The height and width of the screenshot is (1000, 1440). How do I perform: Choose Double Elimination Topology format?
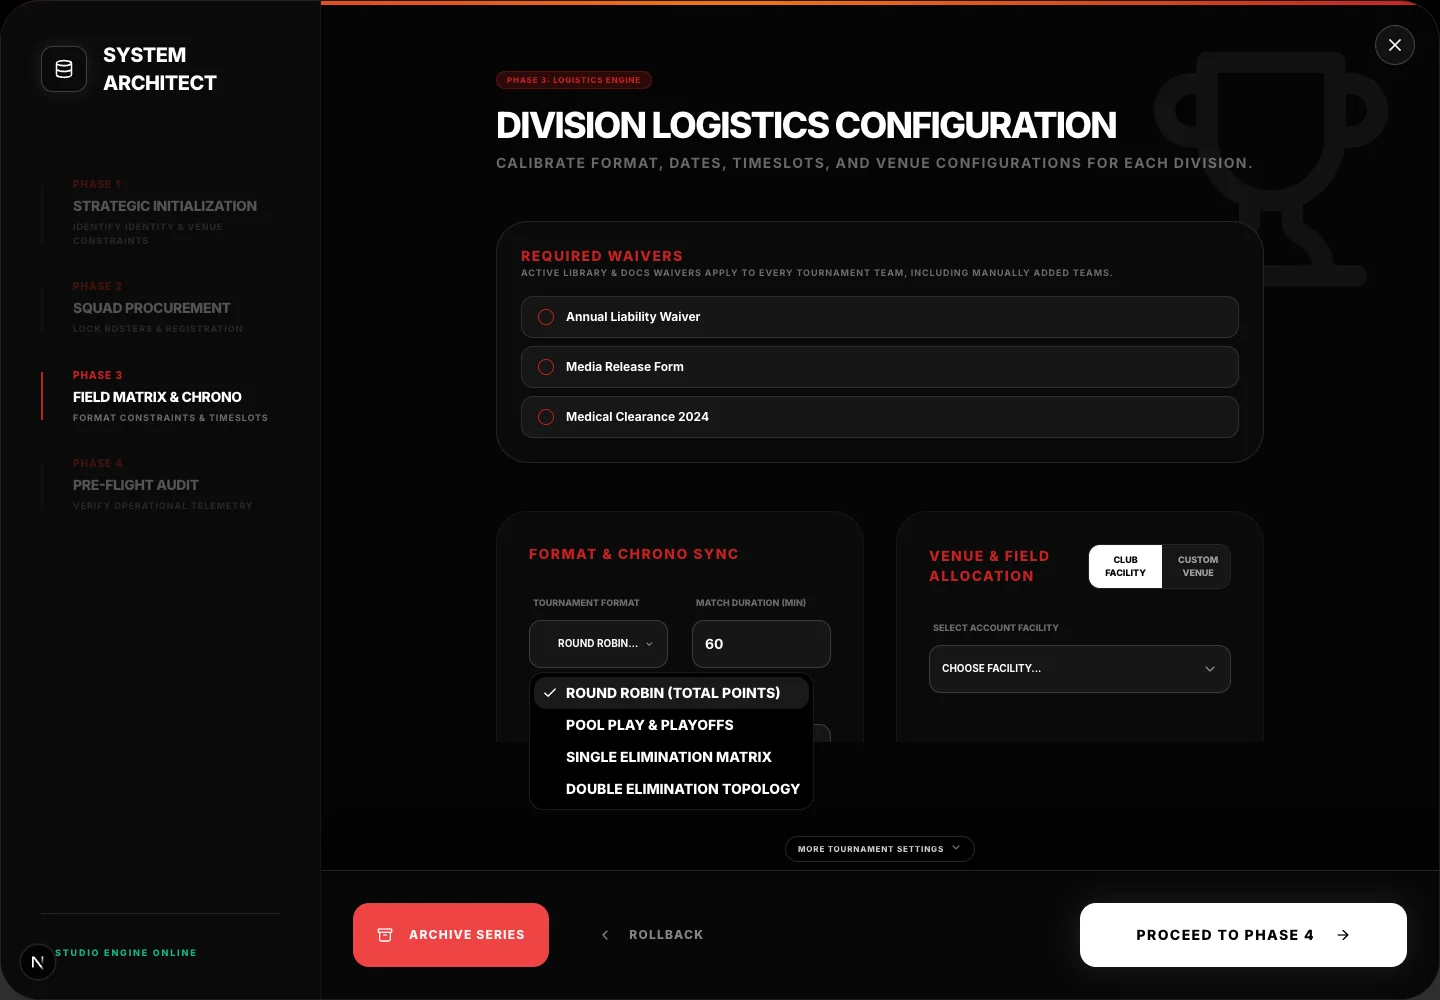point(671,789)
